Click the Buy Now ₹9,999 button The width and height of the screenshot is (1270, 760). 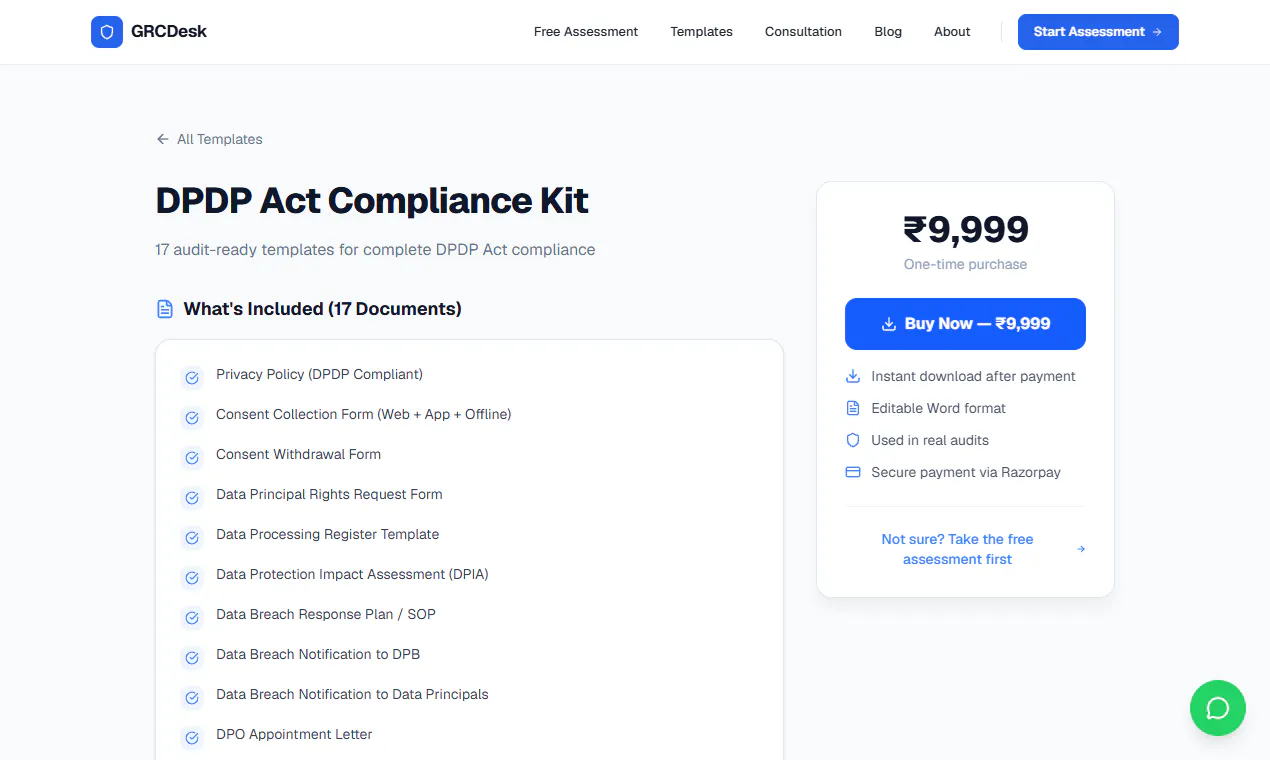tap(965, 324)
